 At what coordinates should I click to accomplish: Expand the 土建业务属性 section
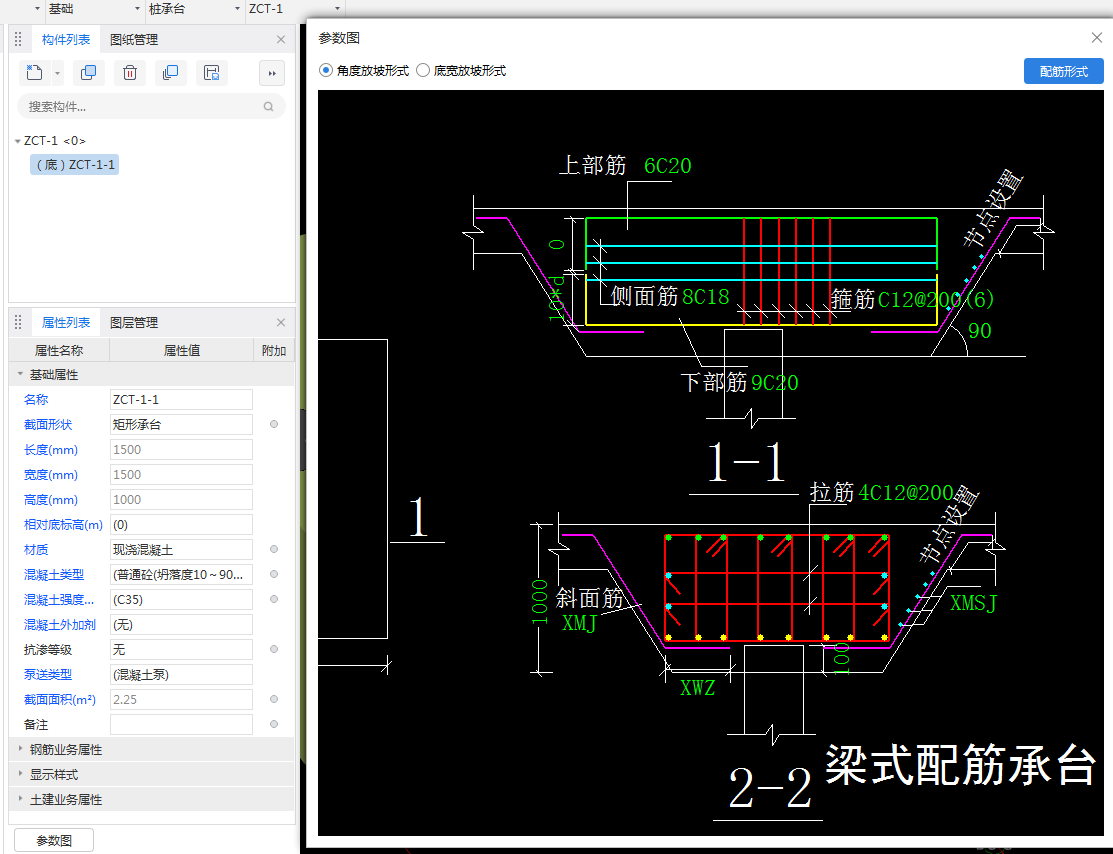20,799
